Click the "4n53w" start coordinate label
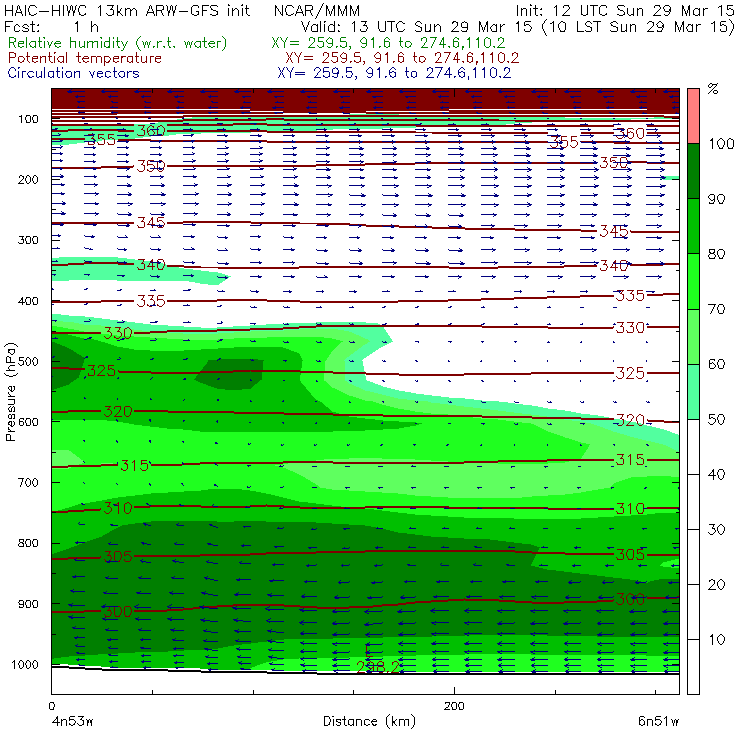740x740 pixels. pyautogui.click(x=72, y=722)
